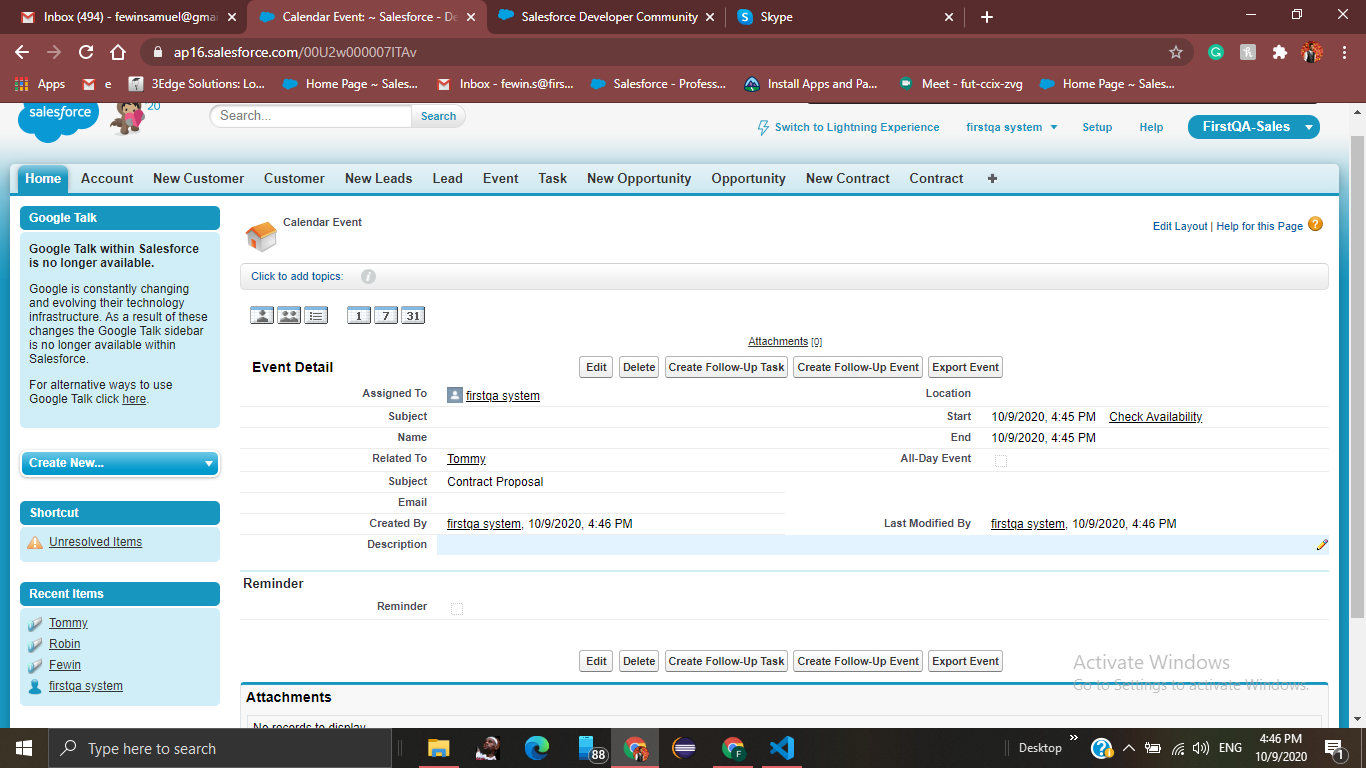Open Visual Studio Code from the taskbar
Viewport: 1366px width, 768px height.
(781, 747)
